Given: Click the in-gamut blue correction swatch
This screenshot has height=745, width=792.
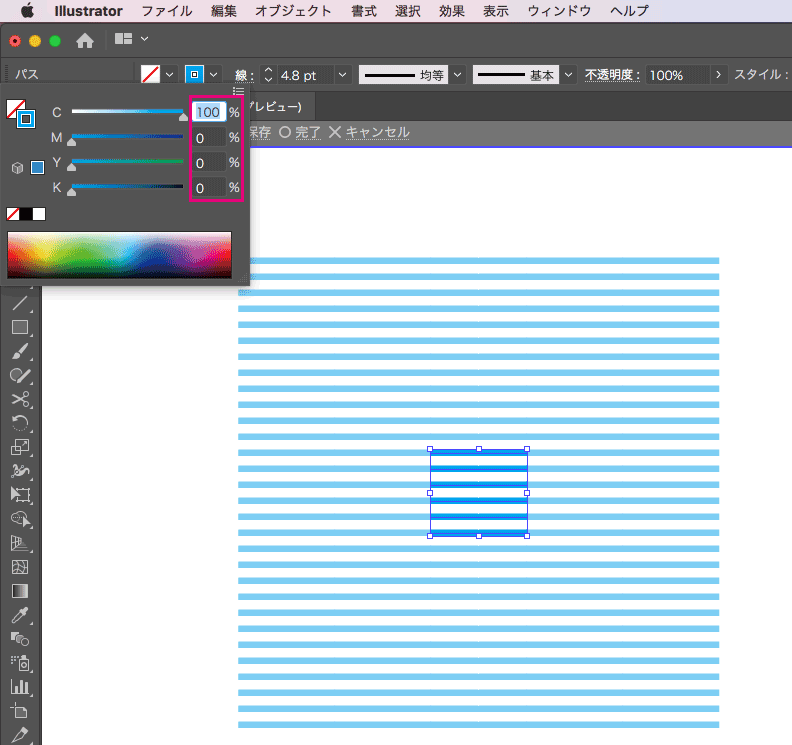Looking at the screenshot, I should 37,168.
